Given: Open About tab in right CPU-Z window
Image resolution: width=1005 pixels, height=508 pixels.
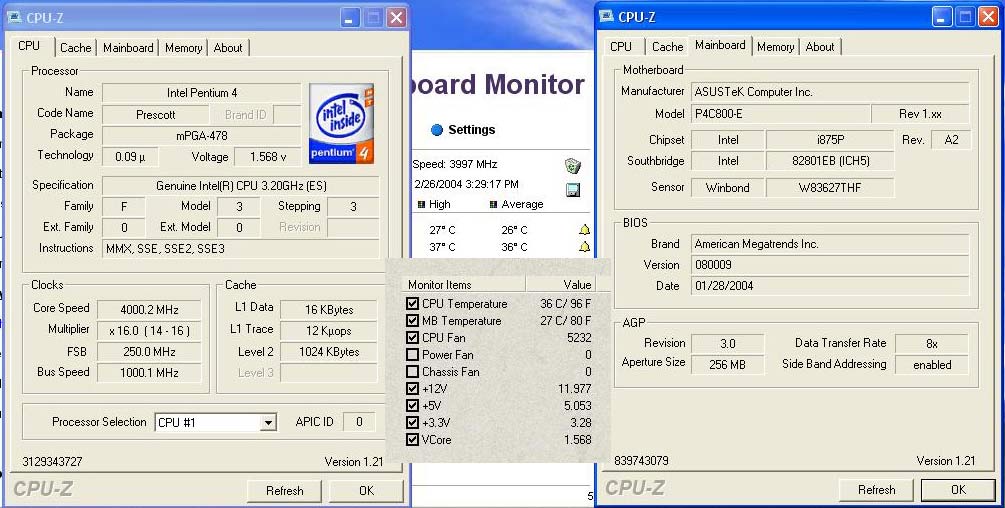Looking at the screenshot, I should click(820, 47).
